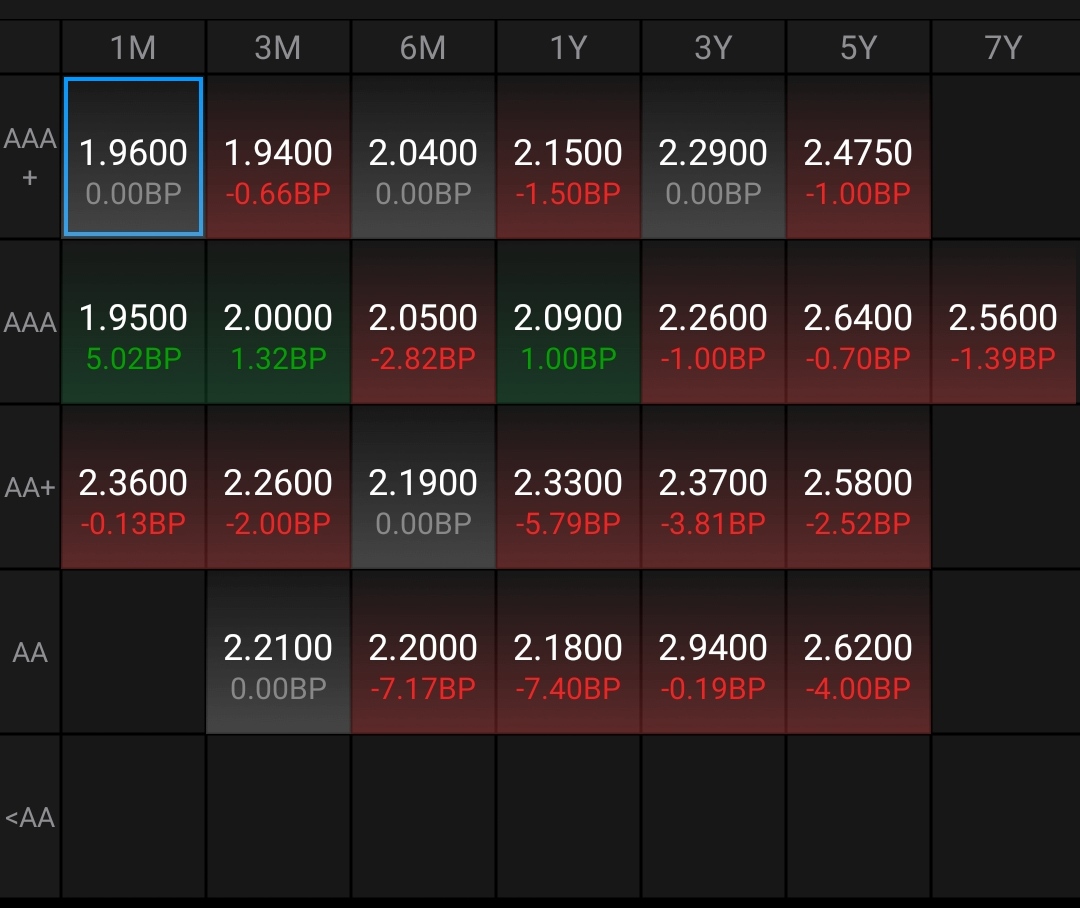Click the AA+ rating row label
The image size is (1080, 908).
click(x=30, y=487)
